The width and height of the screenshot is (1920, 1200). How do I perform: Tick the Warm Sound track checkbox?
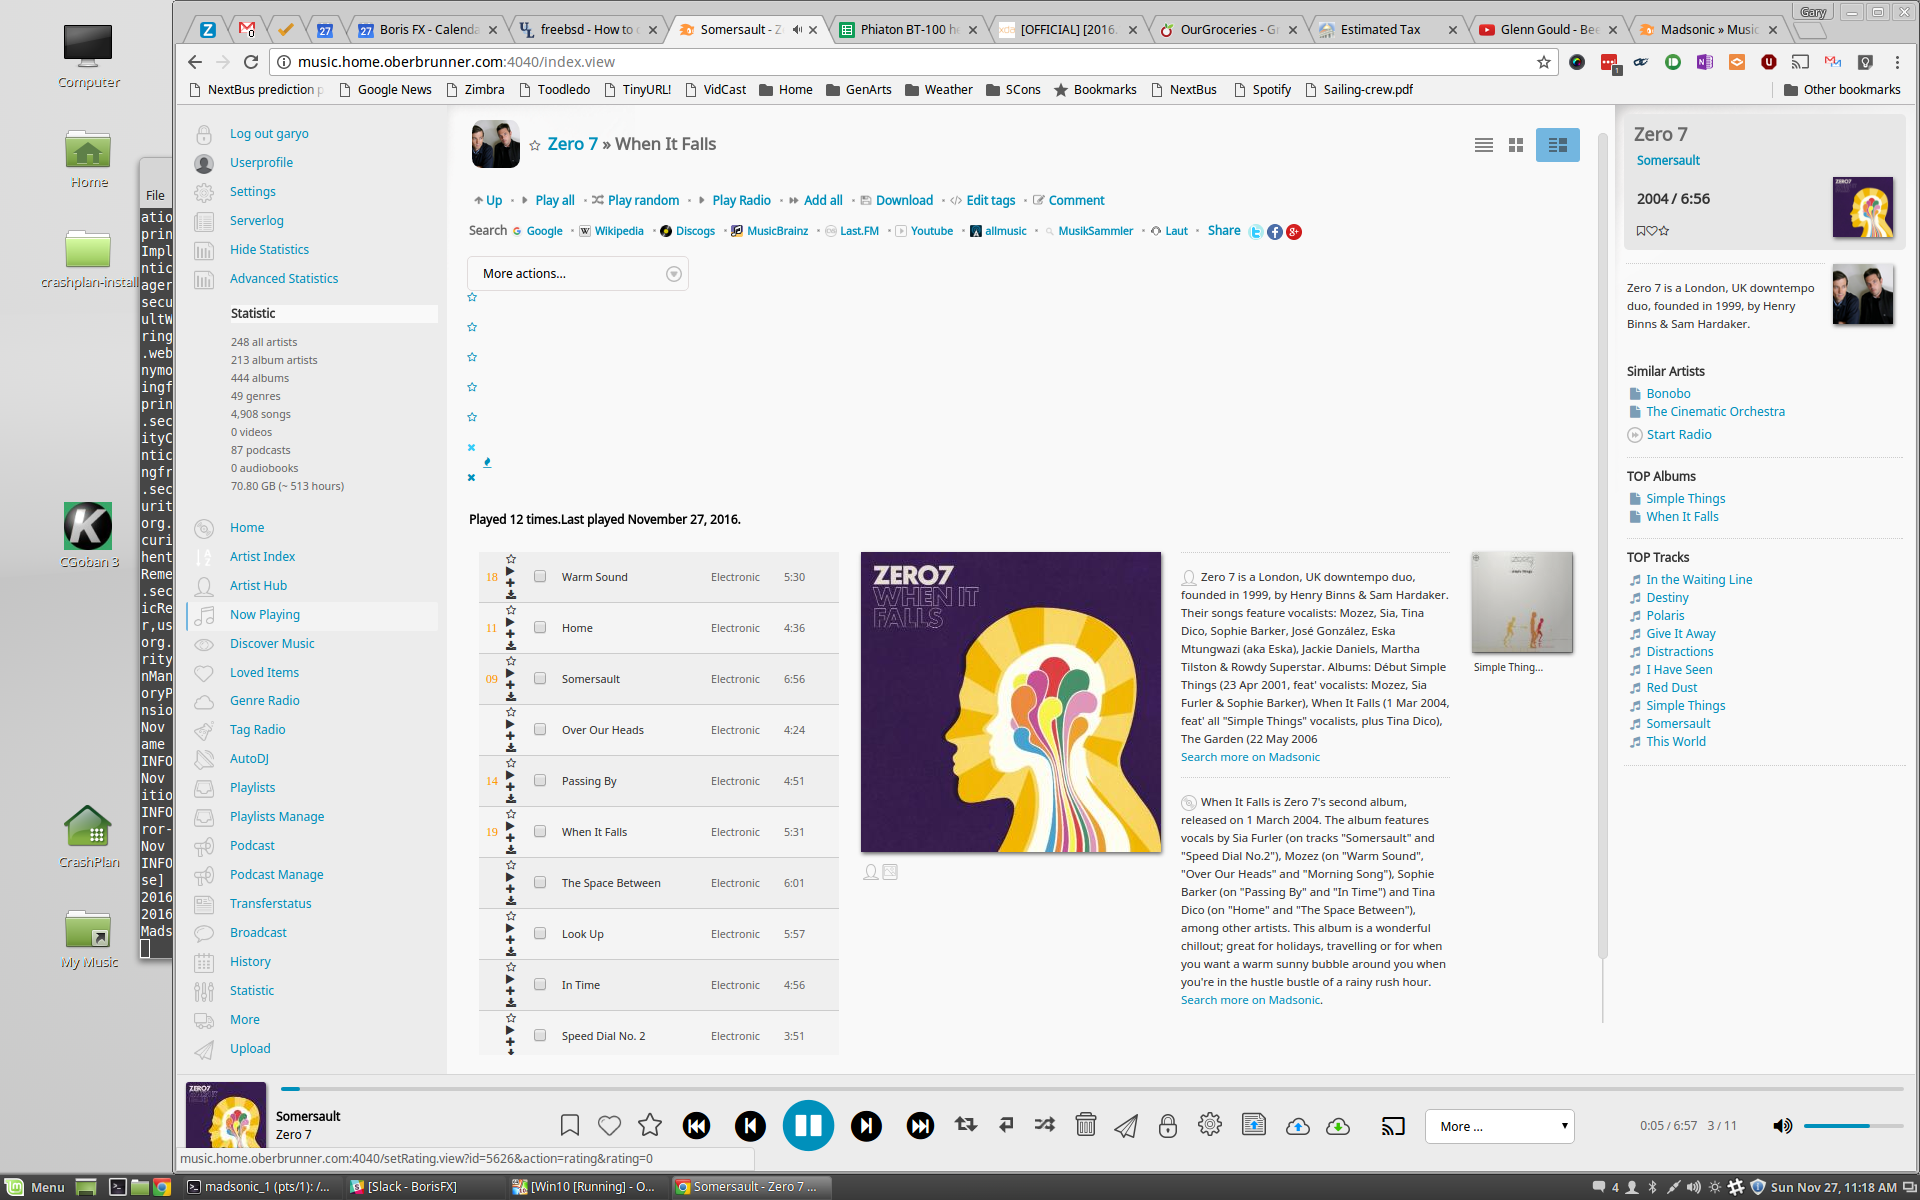click(540, 577)
